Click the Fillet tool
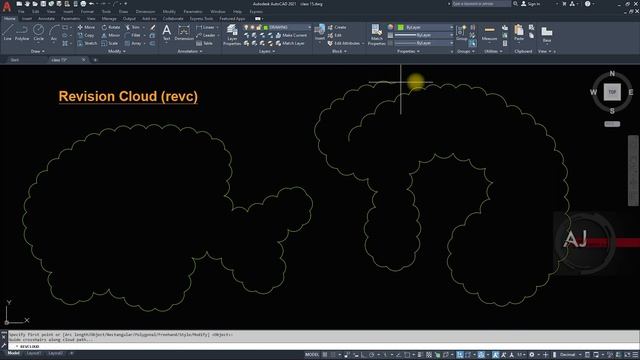 (x=133, y=36)
